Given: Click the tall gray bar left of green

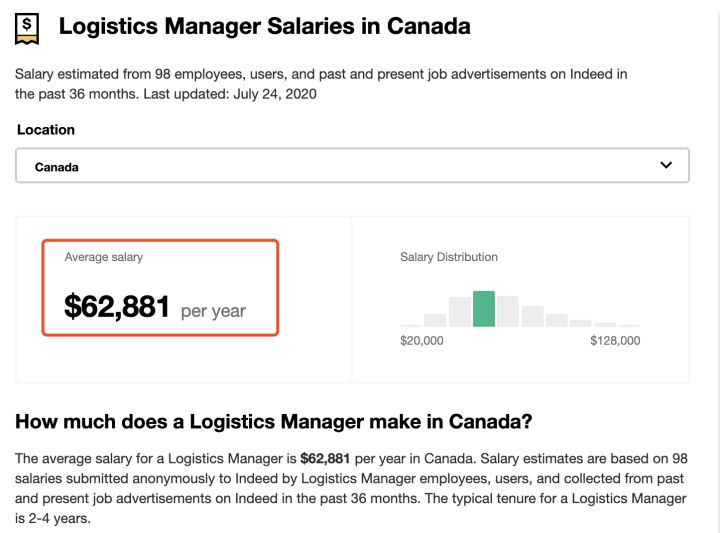Looking at the screenshot, I should coord(460,312).
